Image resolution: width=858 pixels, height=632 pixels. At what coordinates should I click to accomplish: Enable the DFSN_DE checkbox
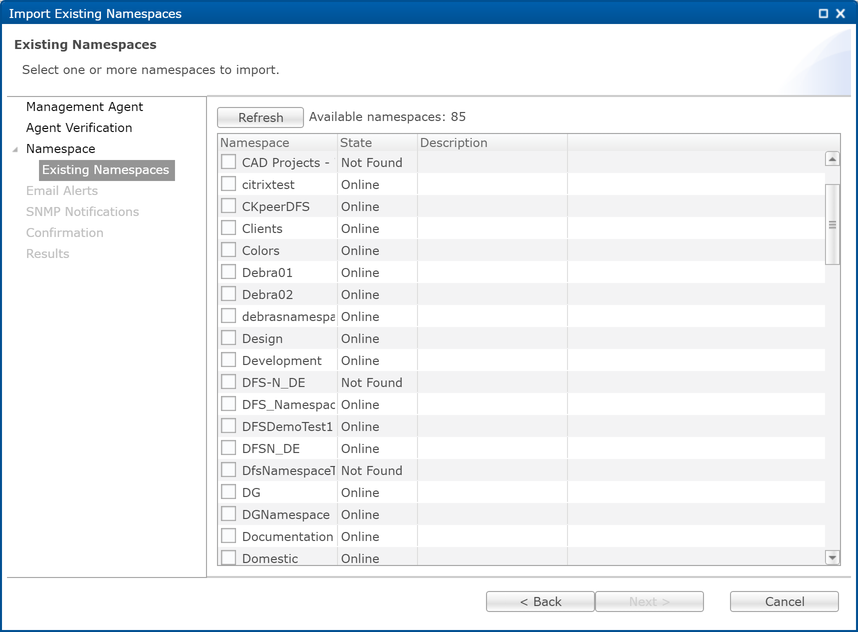pos(228,448)
